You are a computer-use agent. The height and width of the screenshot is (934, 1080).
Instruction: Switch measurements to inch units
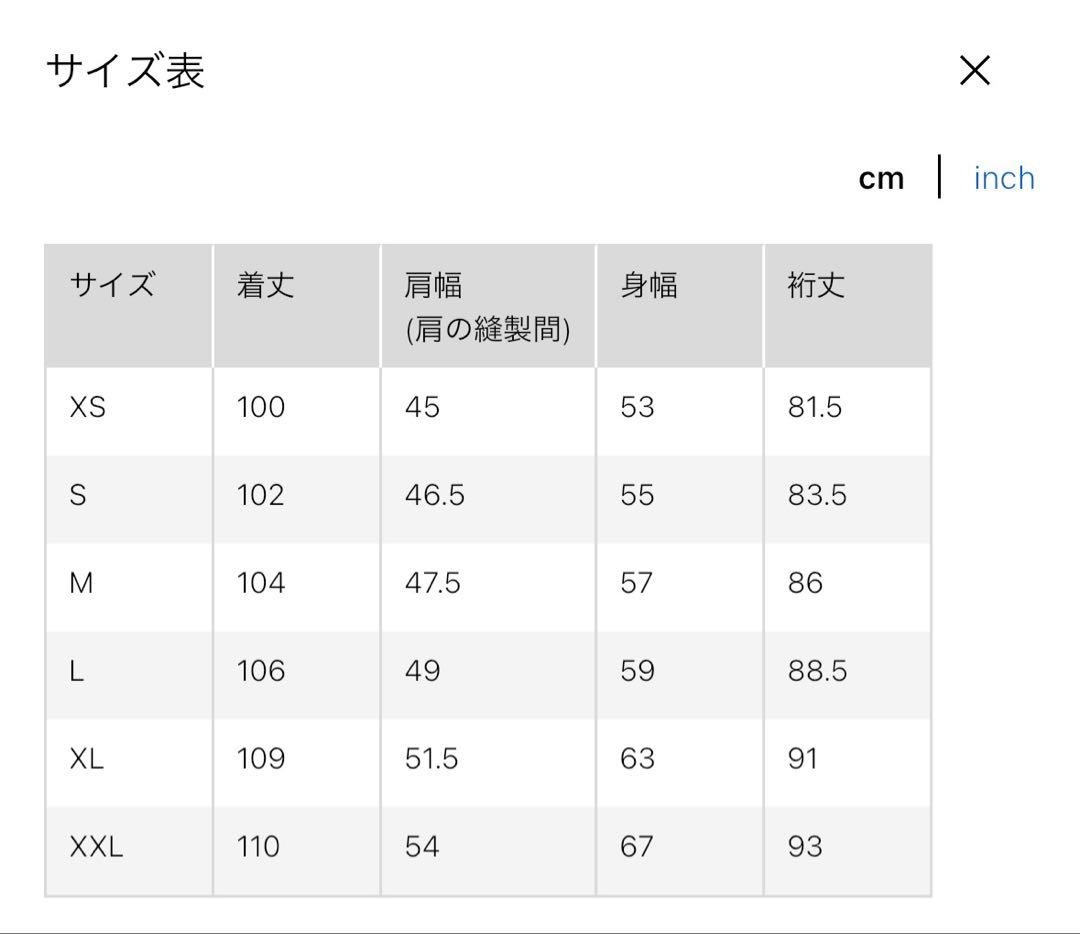click(x=1004, y=176)
